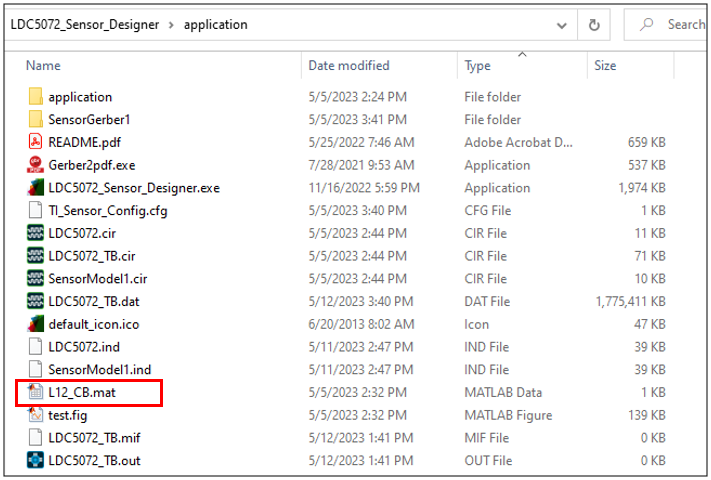711x480 pixels.
Task: Sort files by Name column header
Action: coord(44,66)
